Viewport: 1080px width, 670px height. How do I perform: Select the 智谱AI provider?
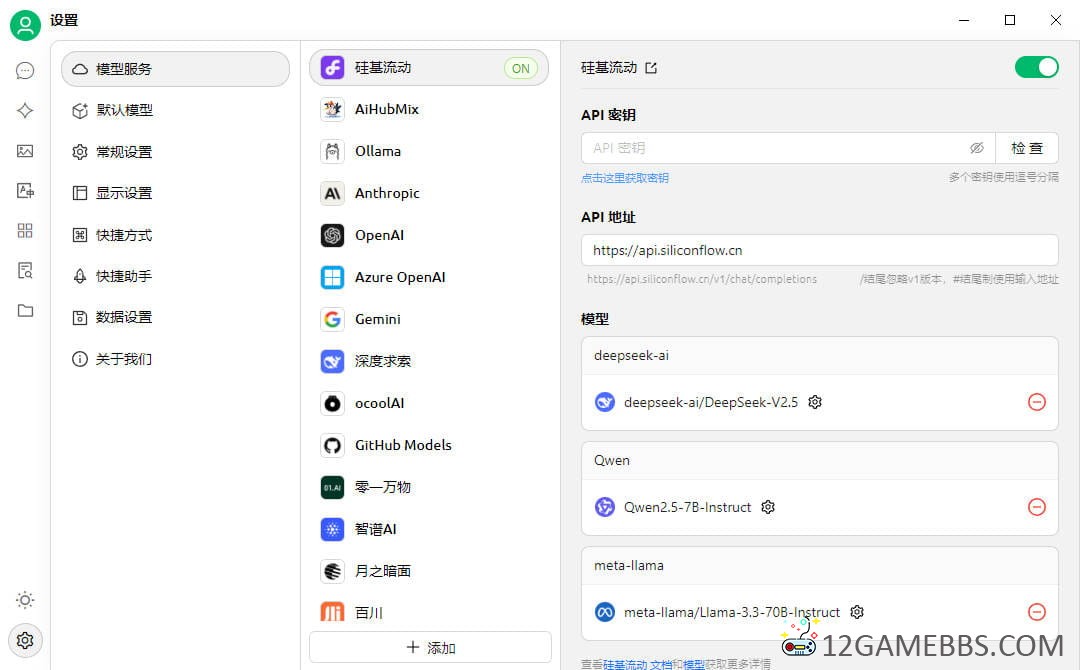pyautogui.click(x=429, y=530)
